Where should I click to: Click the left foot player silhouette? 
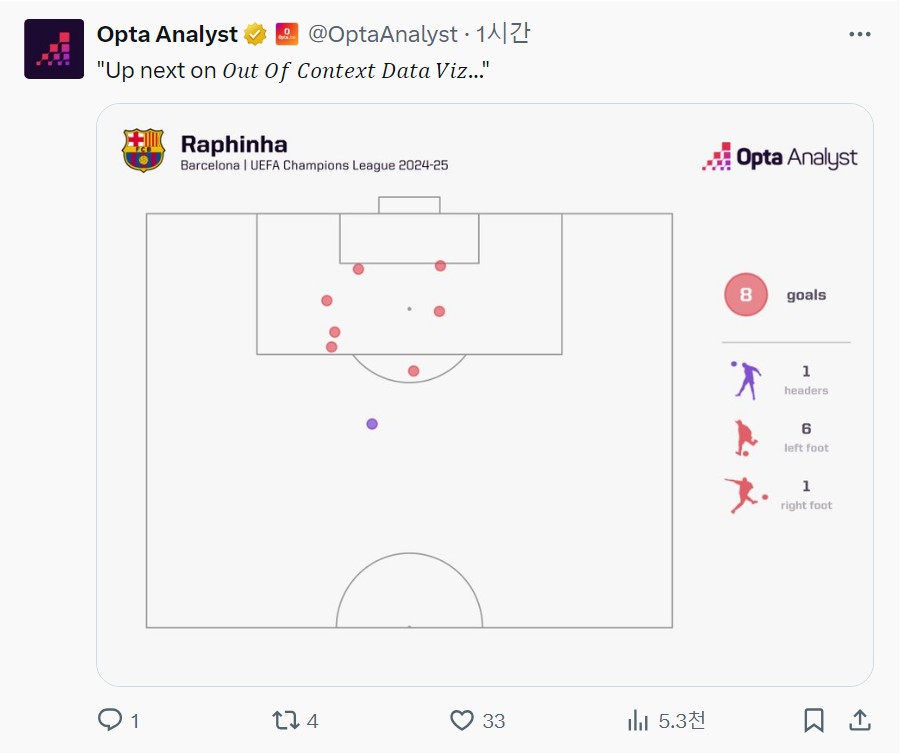pos(745,438)
